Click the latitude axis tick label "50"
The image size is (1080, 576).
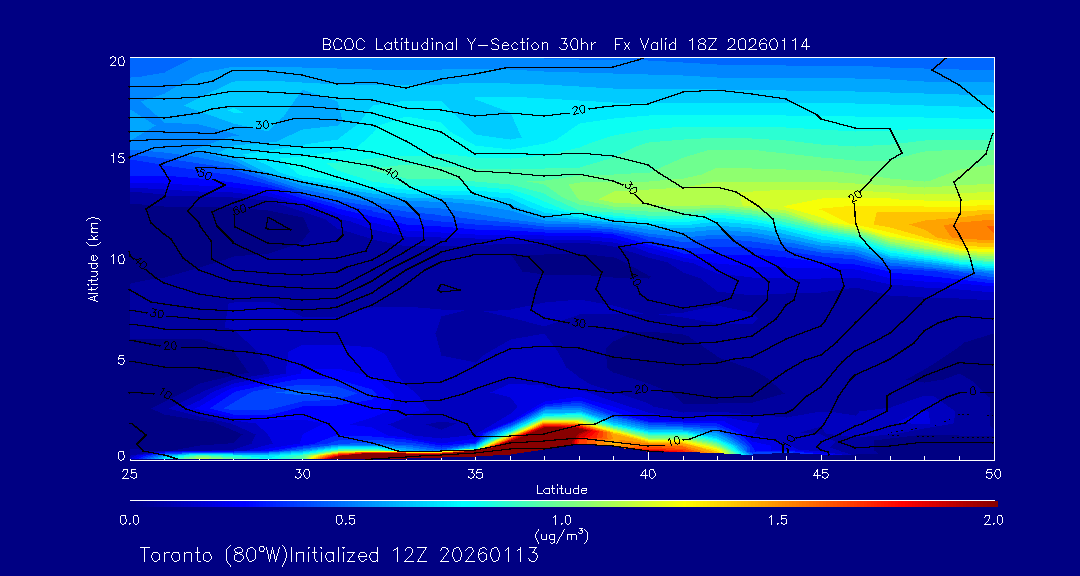point(994,474)
